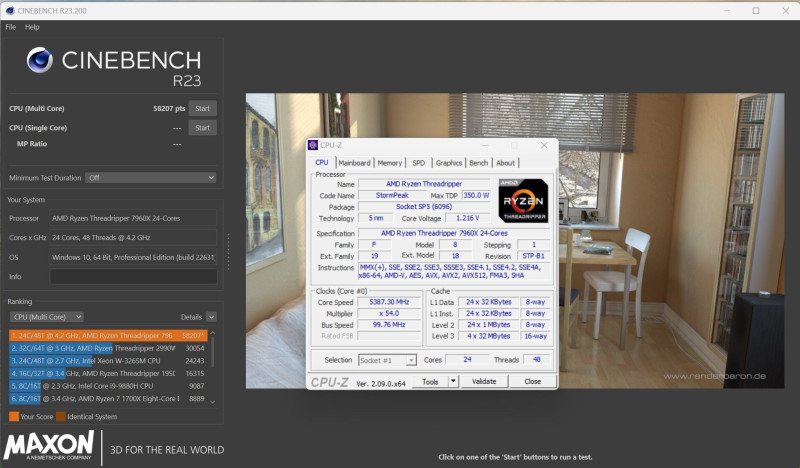Image resolution: width=800 pixels, height=468 pixels.
Task: Click the Identical System legend swatch
Action: [x=61, y=416]
